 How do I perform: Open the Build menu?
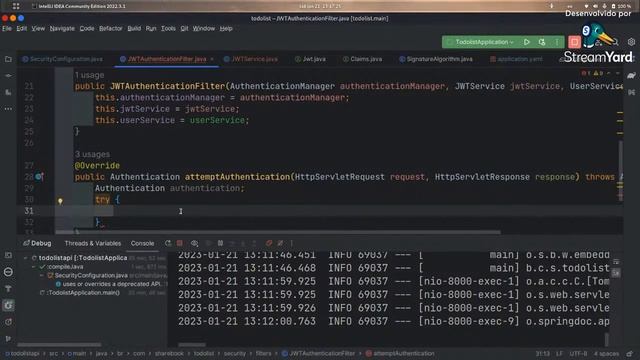[x=134, y=29]
